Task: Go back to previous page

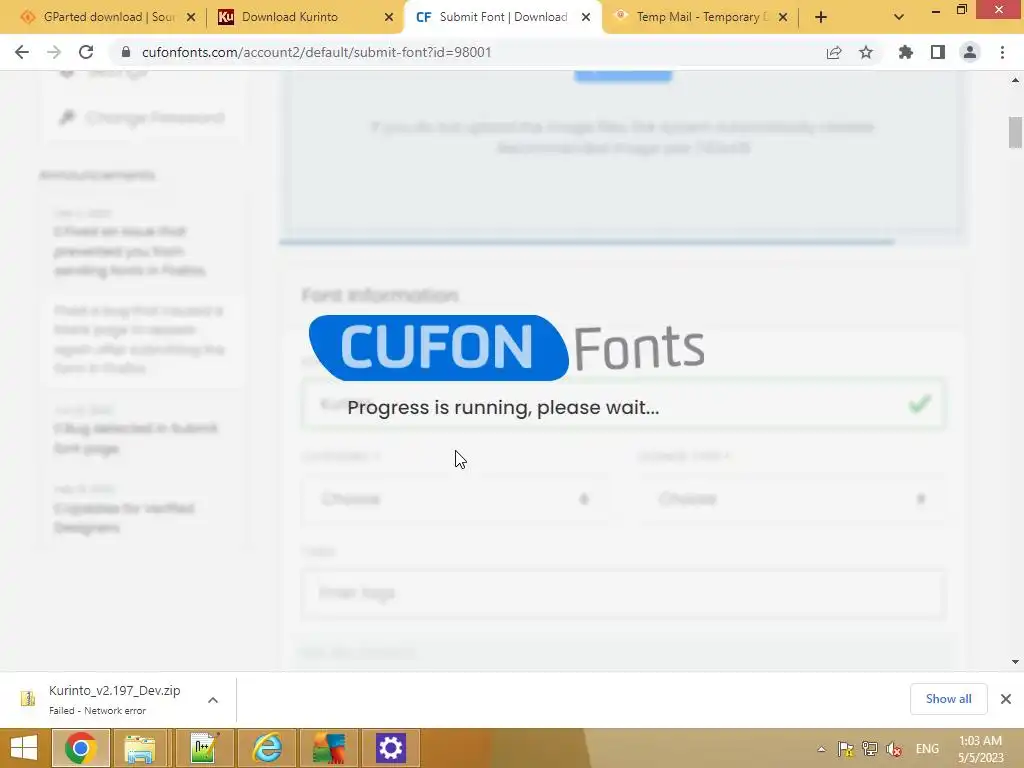Action: pyautogui.click(x=22, y=52)
